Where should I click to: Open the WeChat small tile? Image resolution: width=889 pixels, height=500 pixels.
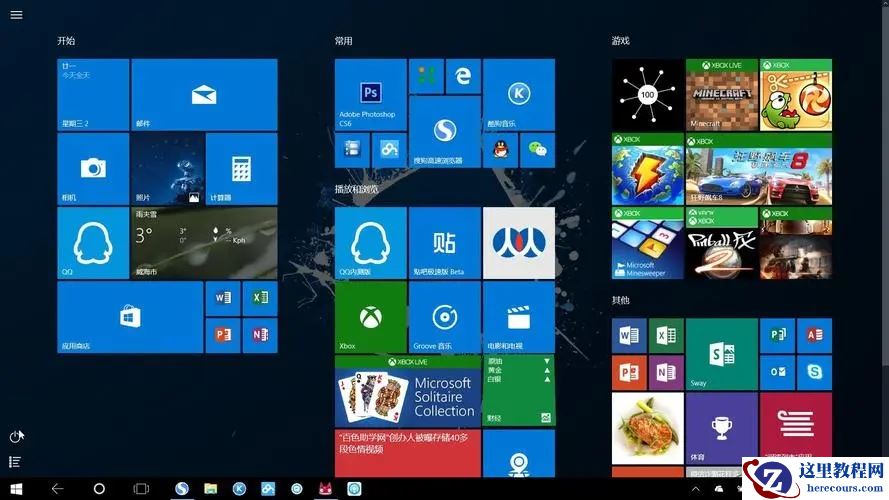[x=537, y=150]
